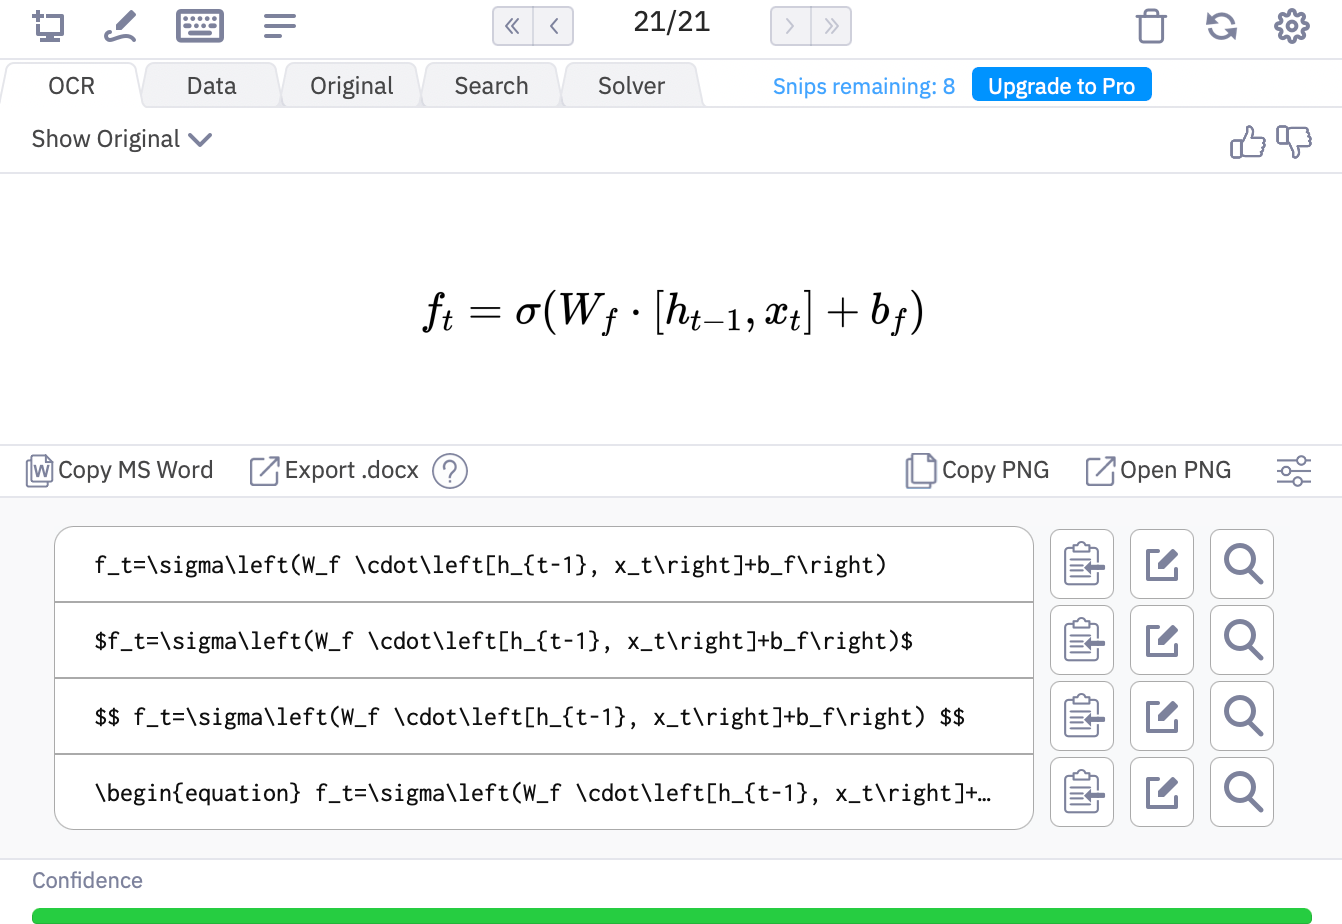Screen dimensions: 1342x924
Task: Export equation to .docx
Action: click(x=334, y=470)
